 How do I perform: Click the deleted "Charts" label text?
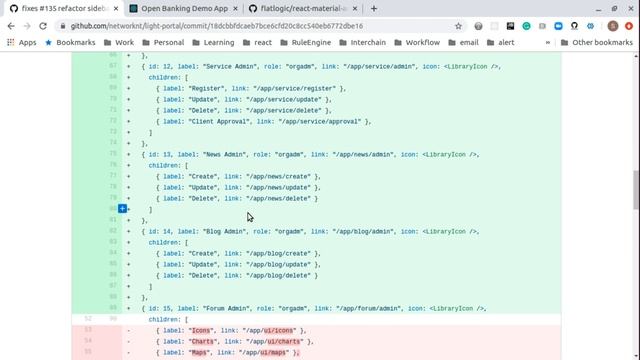click(x=202, y=342)
